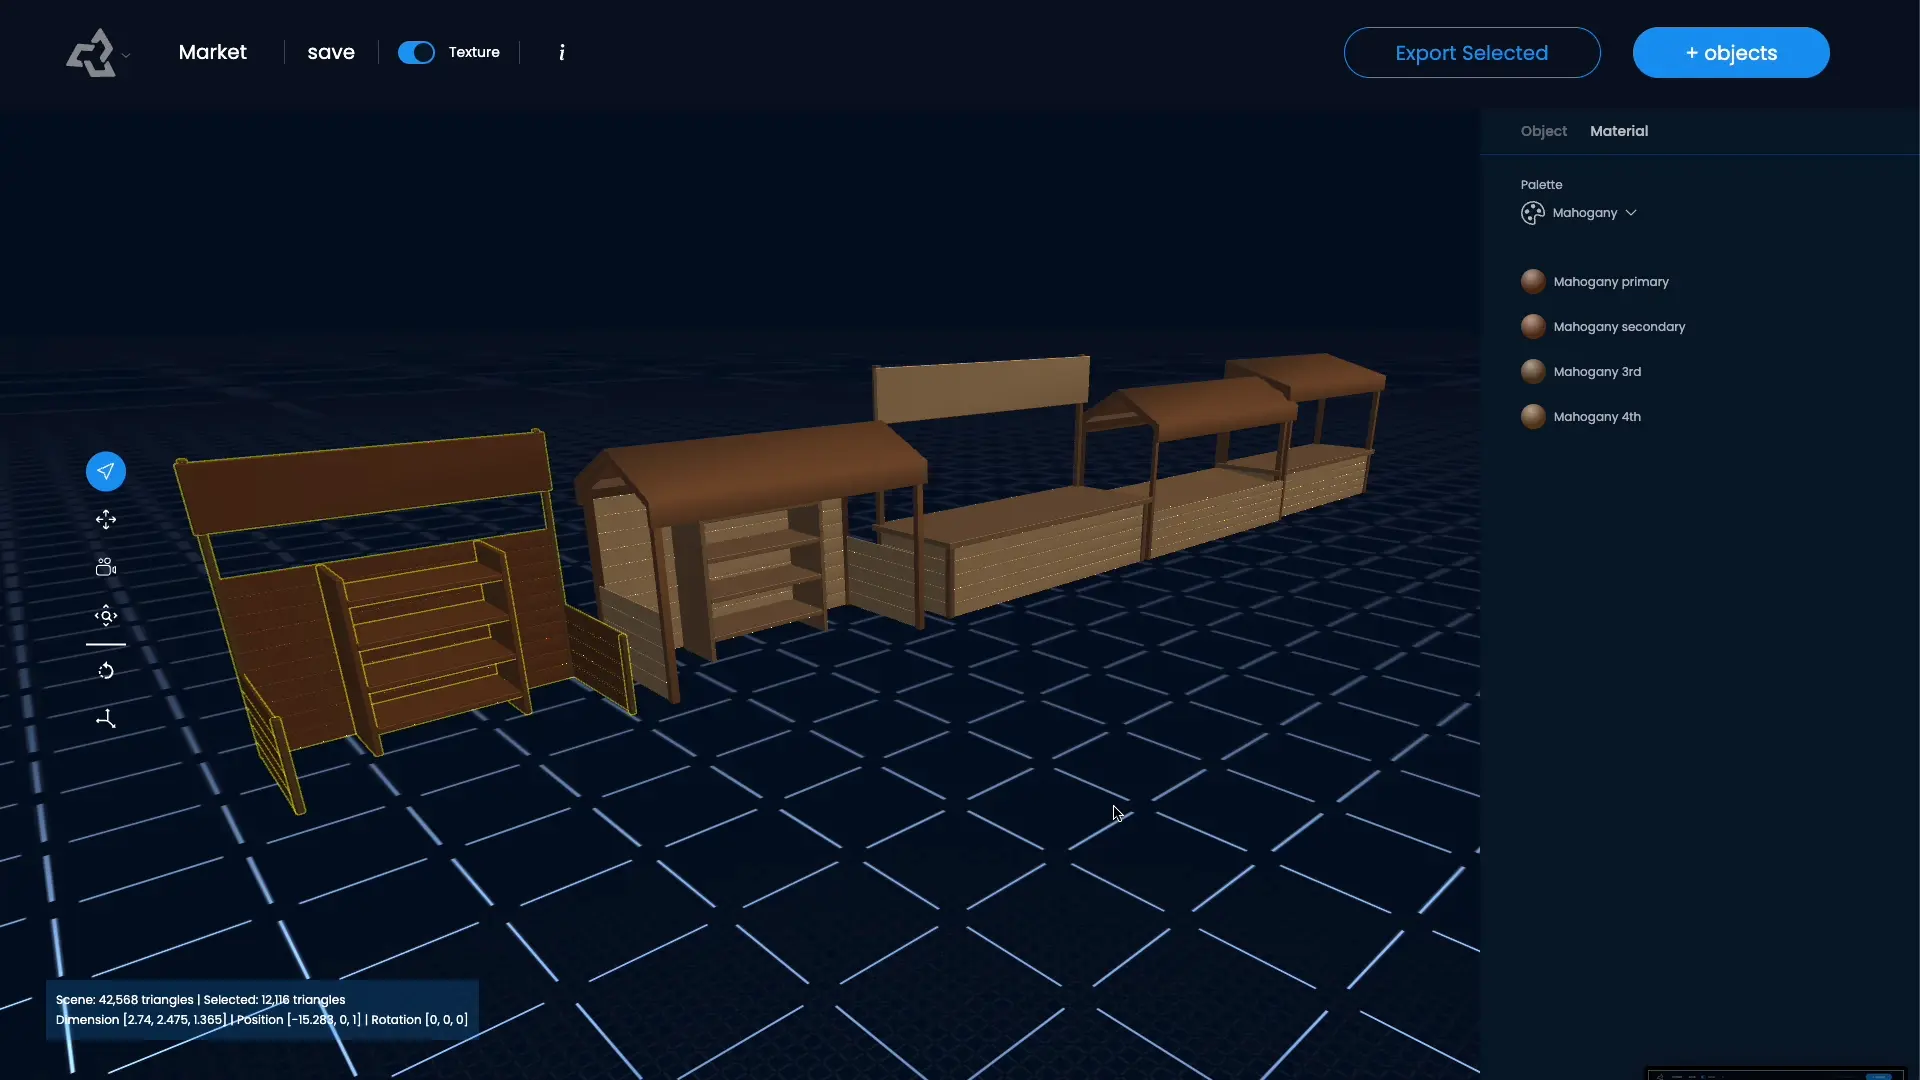1920x1080 pixels.
Task: Select the pointer/select tool
Action: 106,471
